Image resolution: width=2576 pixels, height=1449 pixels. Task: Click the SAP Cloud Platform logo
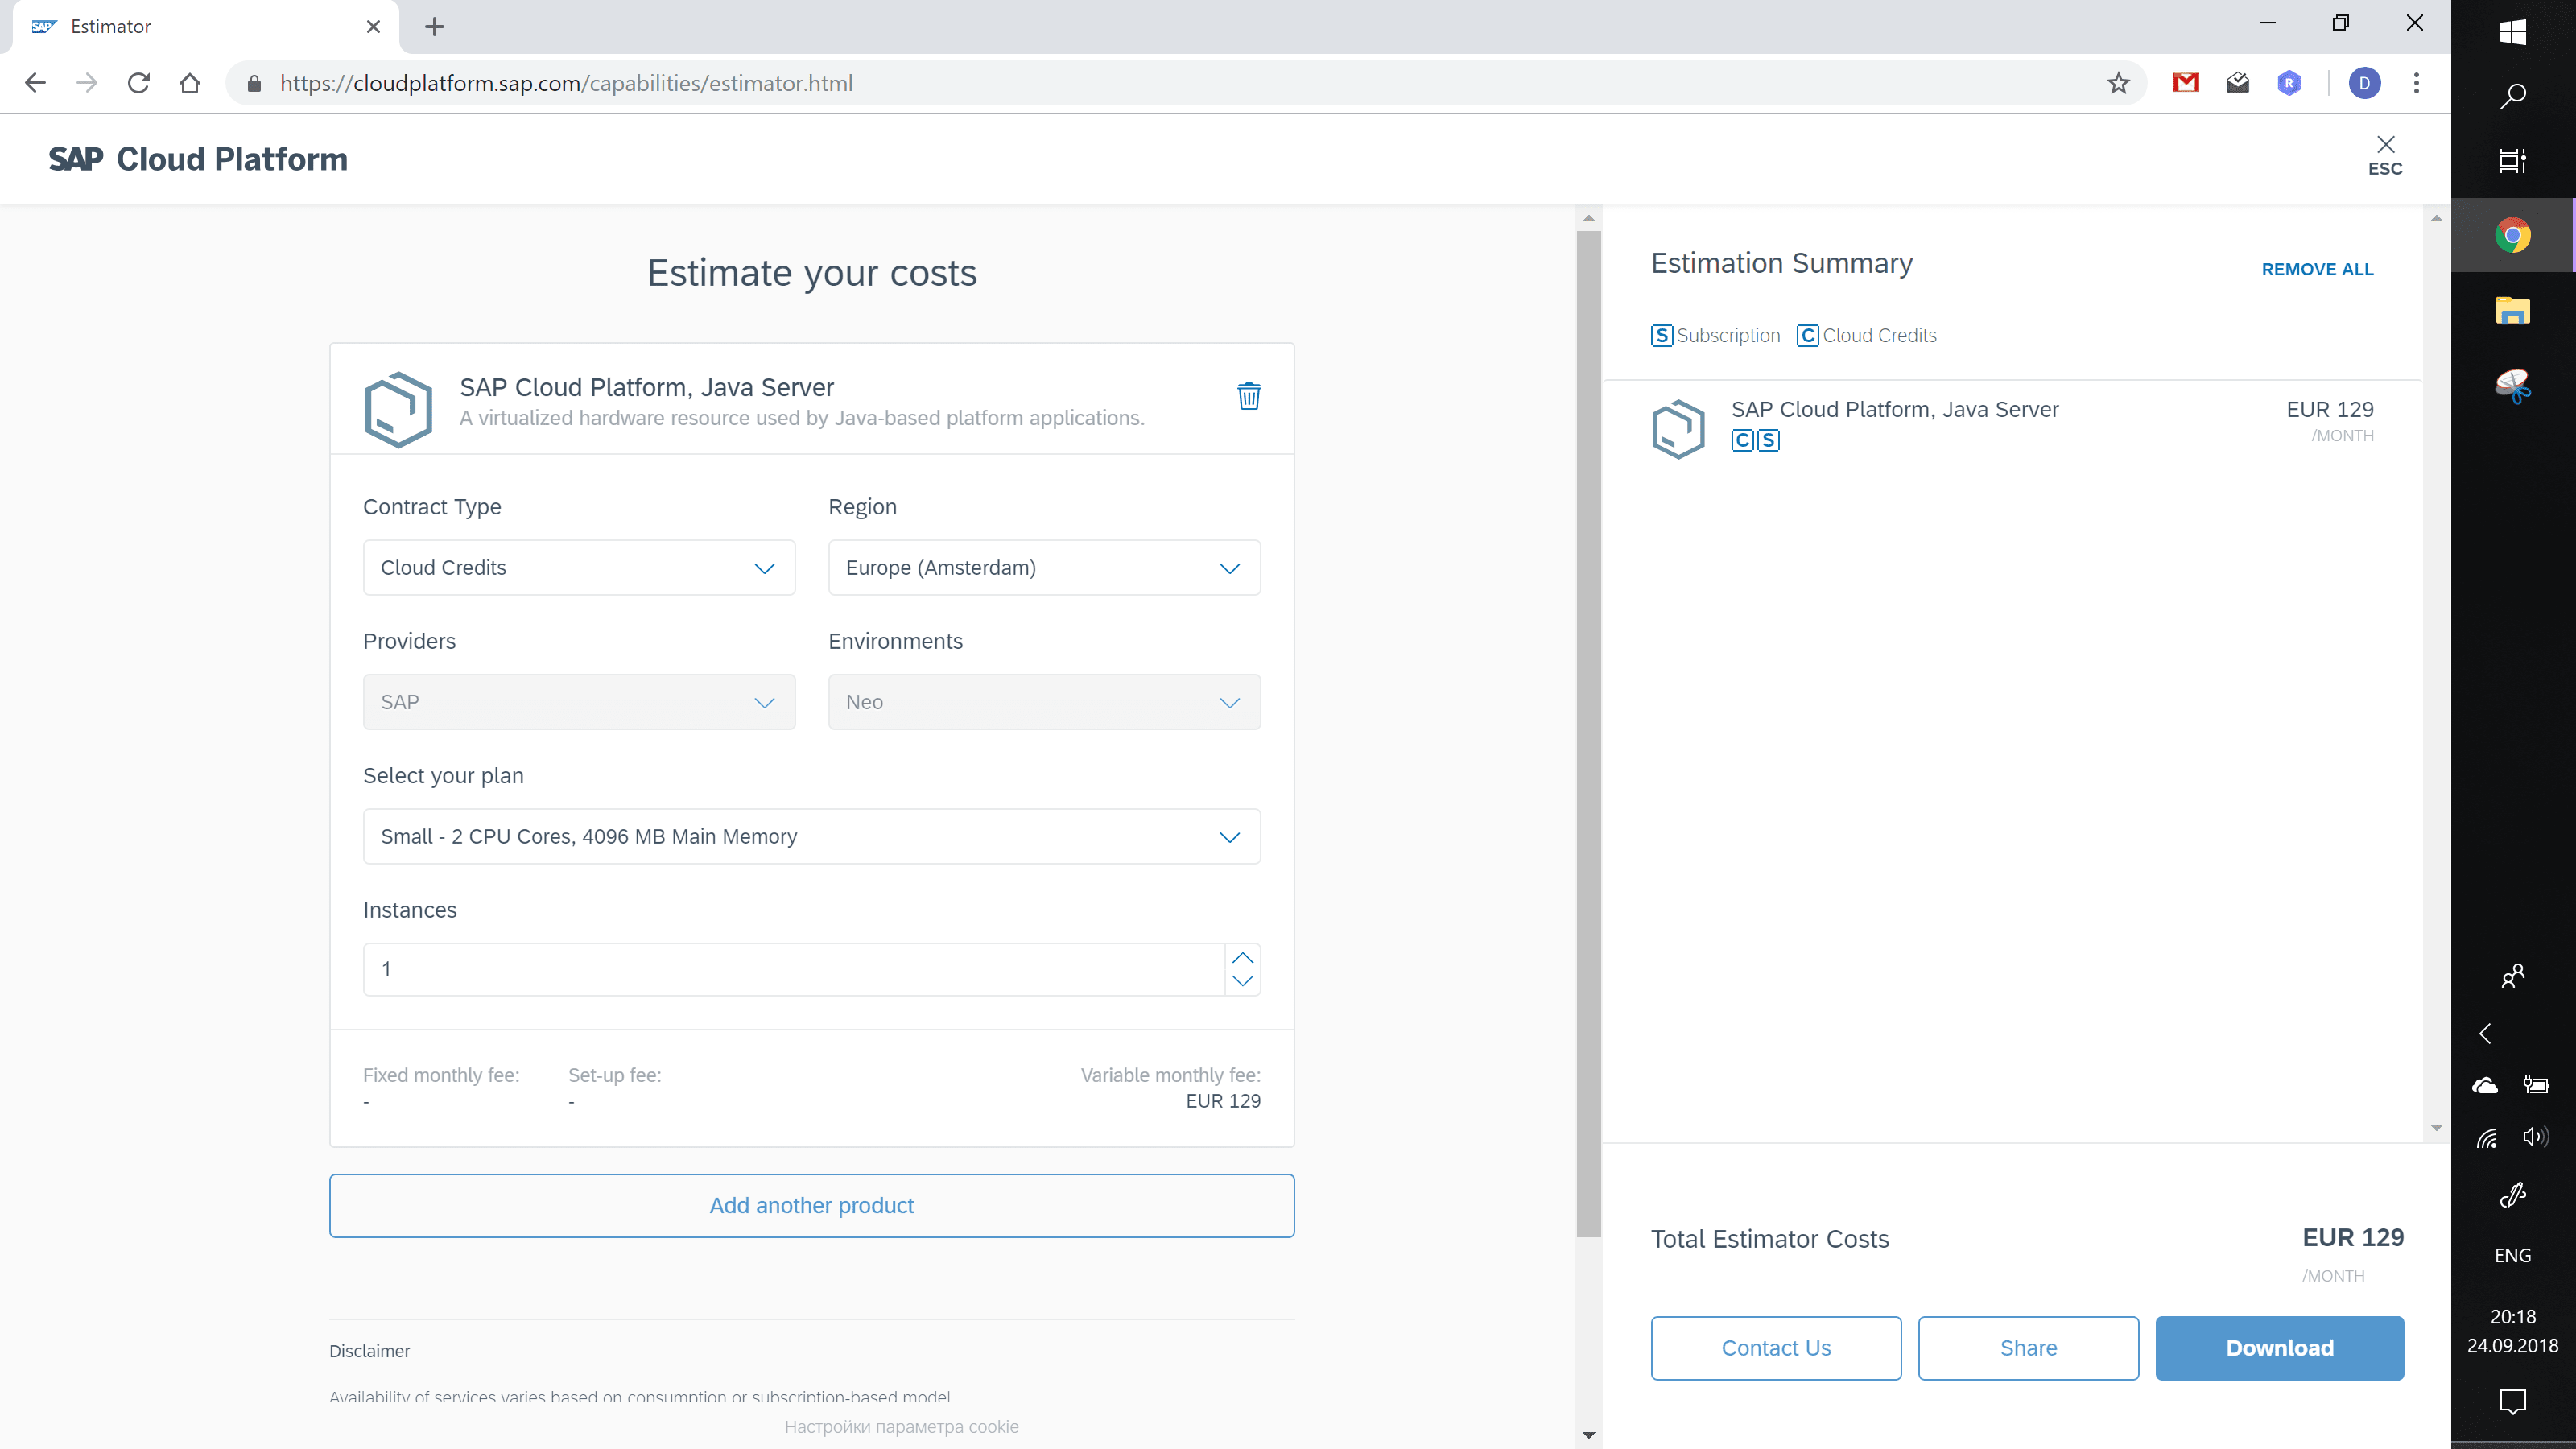198,159
